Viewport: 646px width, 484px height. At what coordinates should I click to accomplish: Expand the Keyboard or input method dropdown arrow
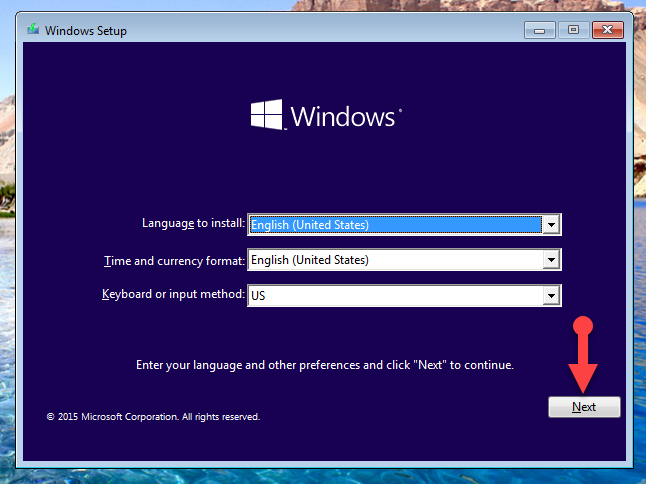pos(551,295)
